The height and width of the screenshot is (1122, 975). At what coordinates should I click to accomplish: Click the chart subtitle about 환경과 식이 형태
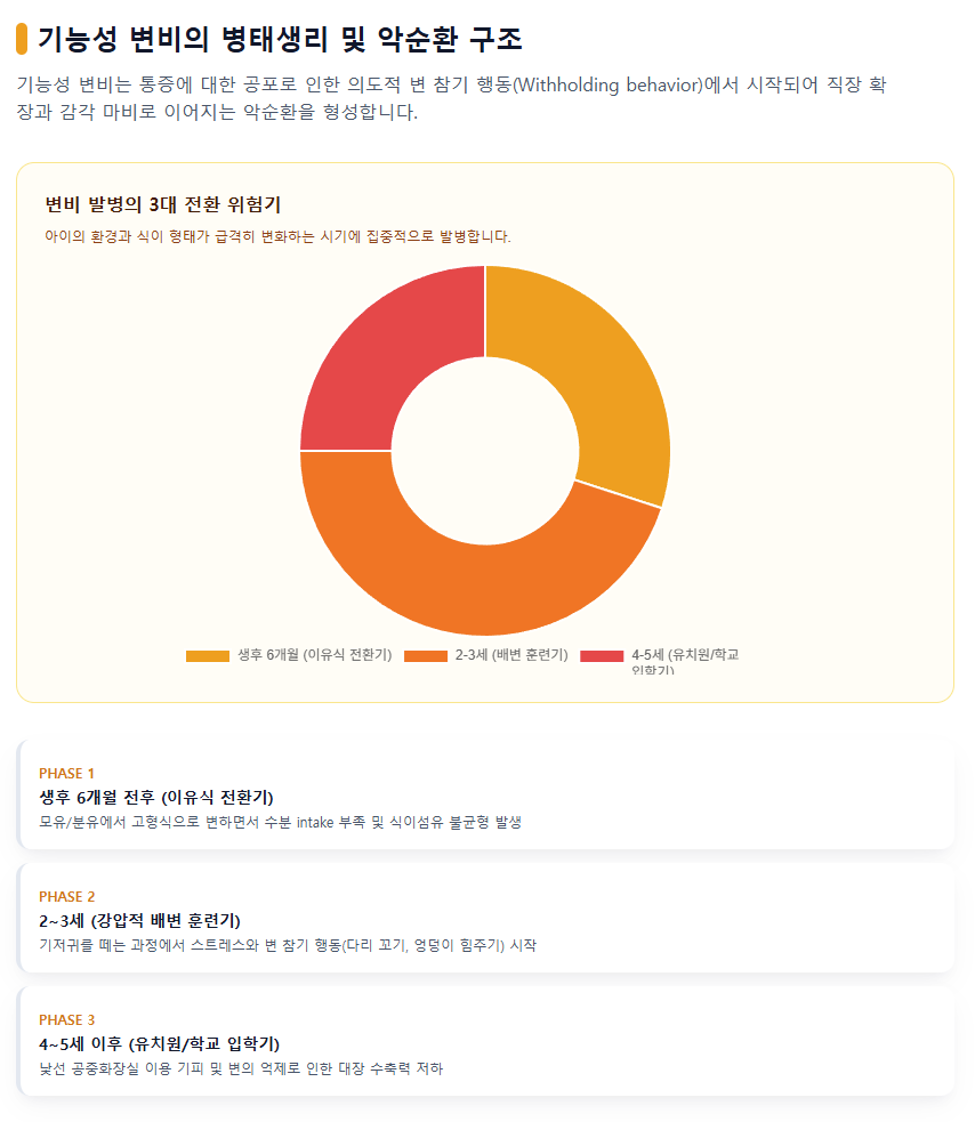coord(278,237)
